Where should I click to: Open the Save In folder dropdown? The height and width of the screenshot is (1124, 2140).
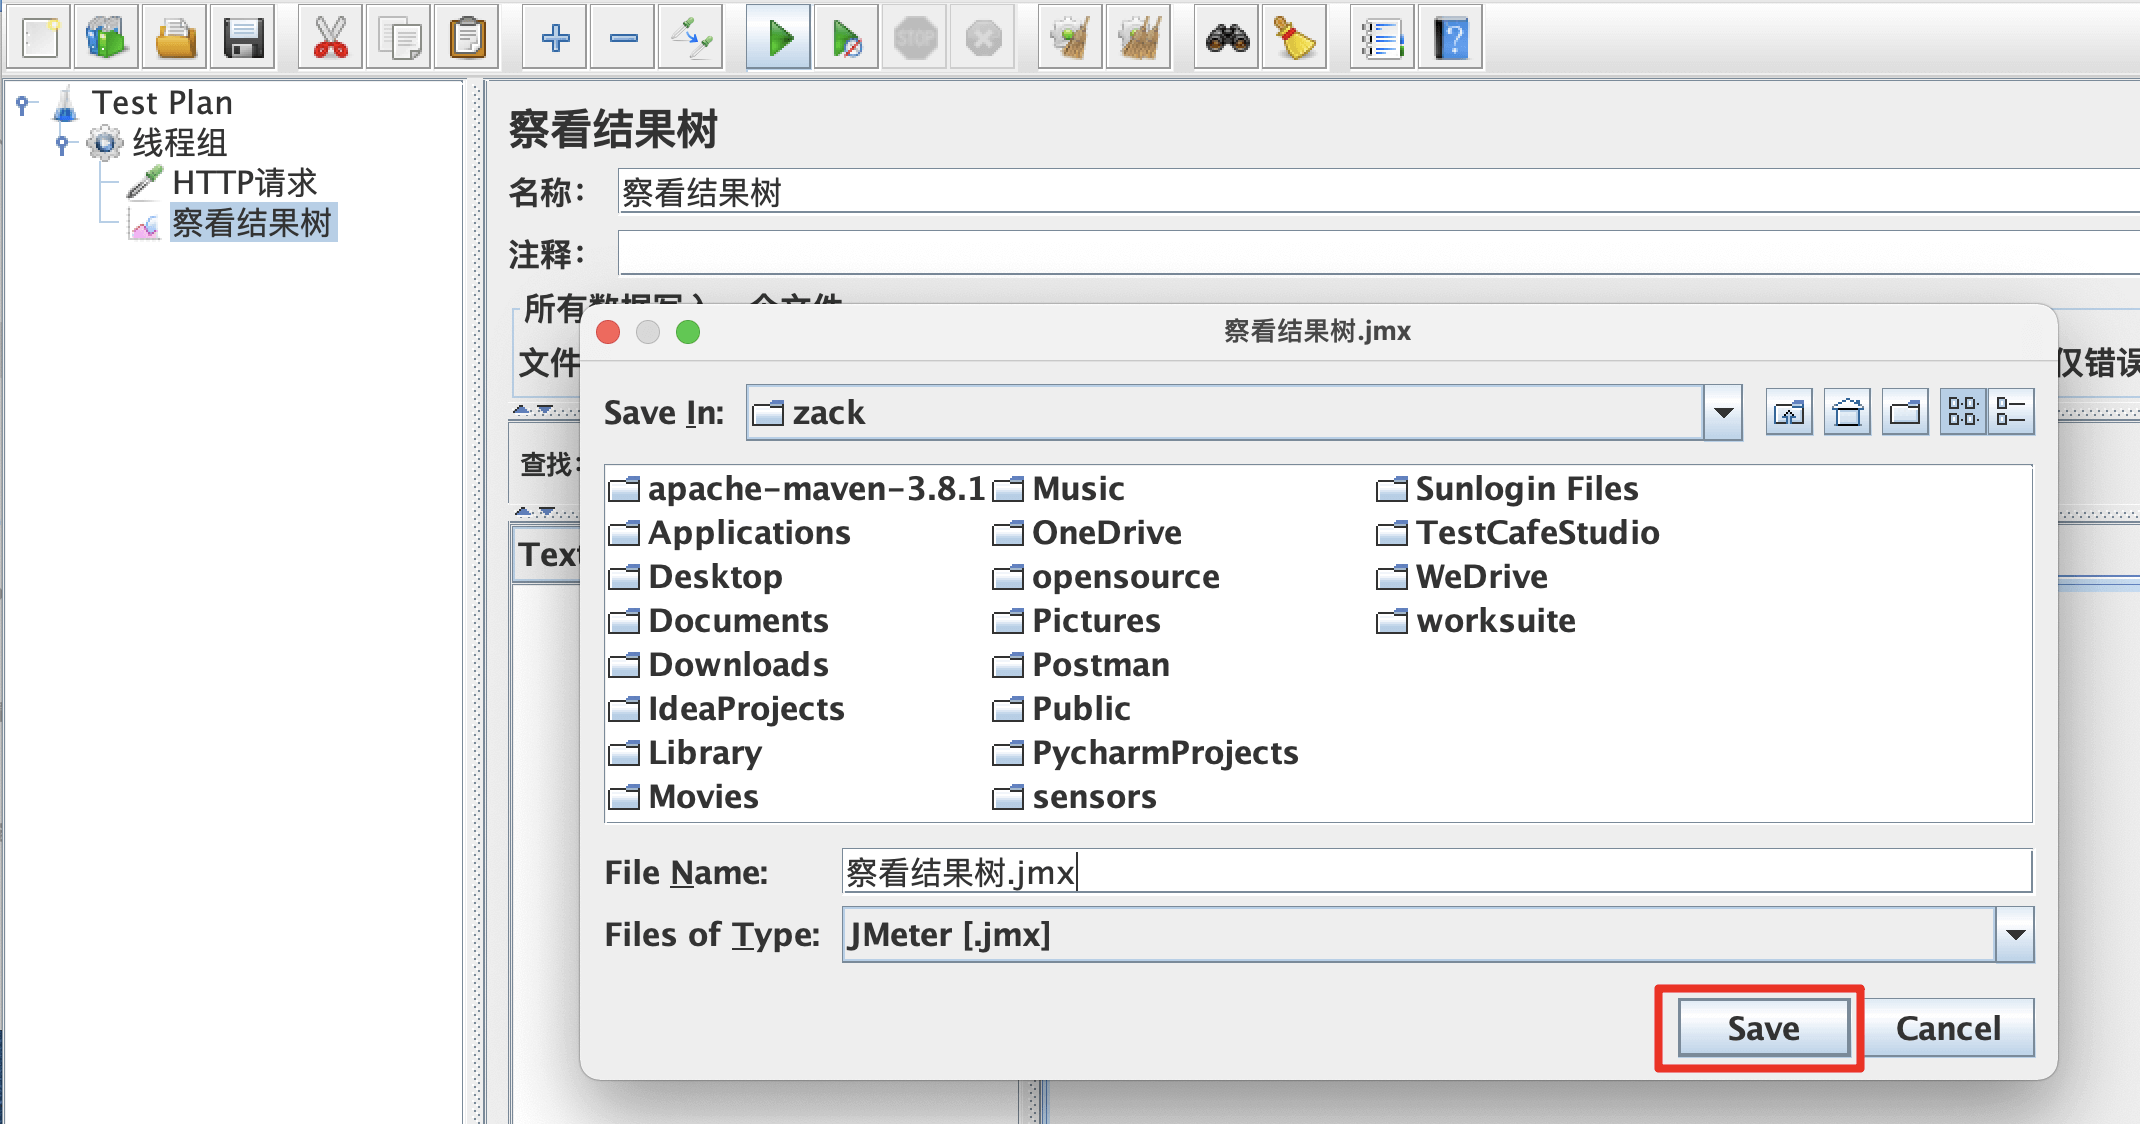point(1723,412)
